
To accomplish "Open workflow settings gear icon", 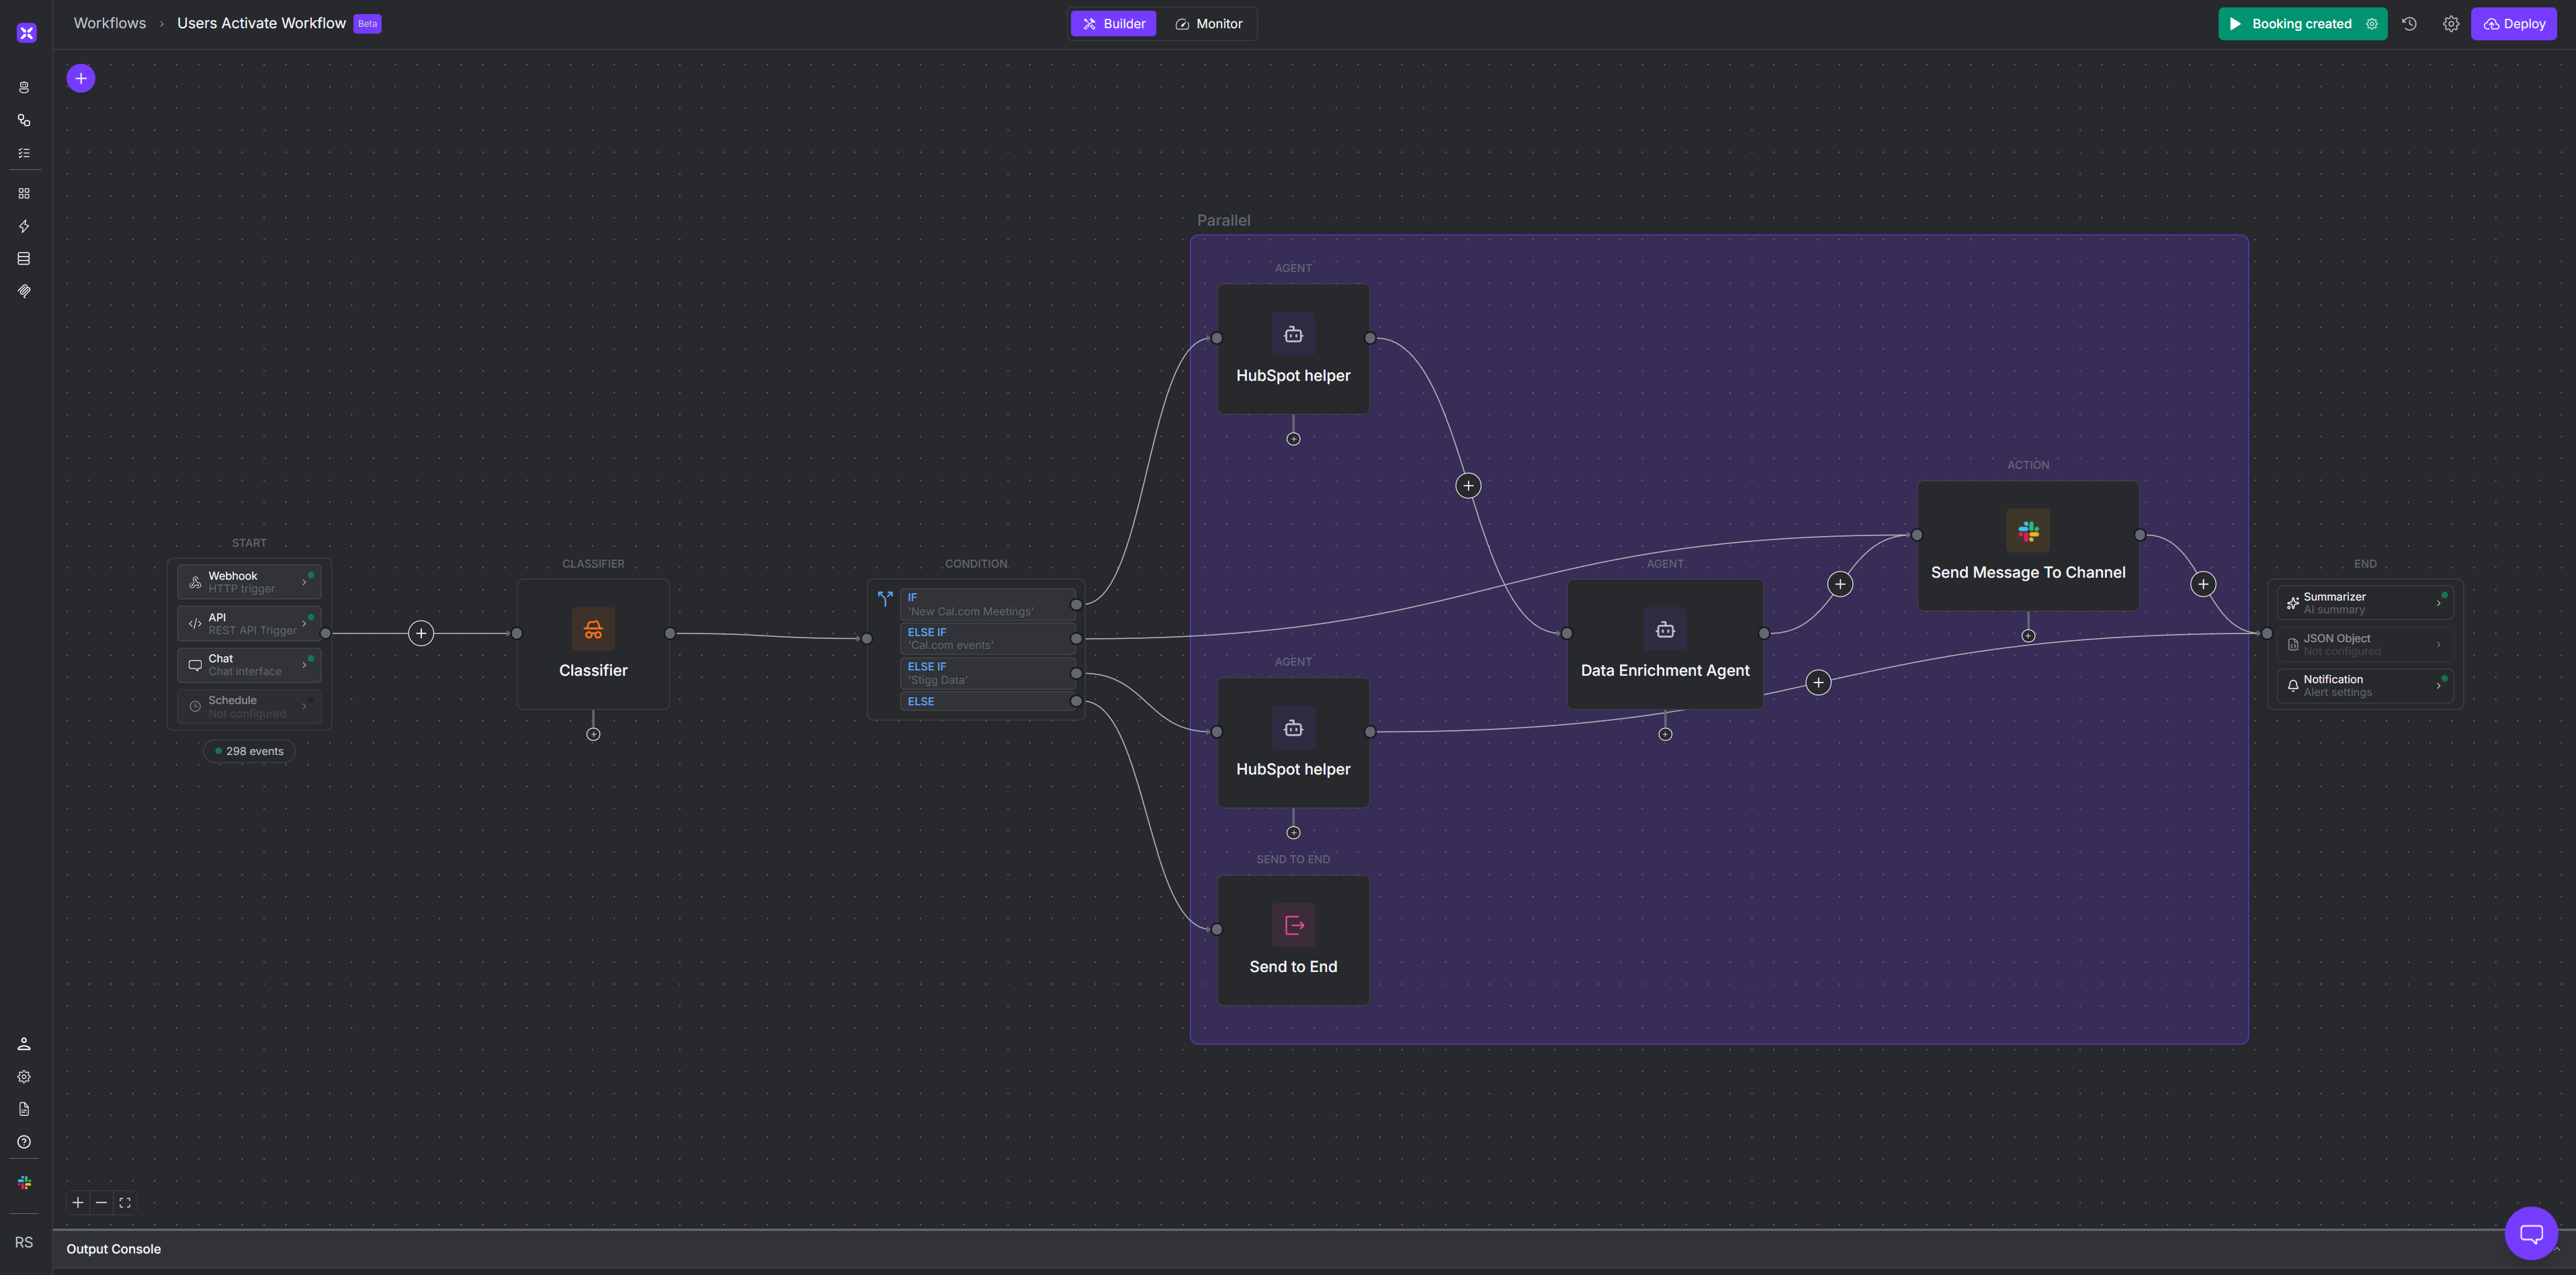I will pos(2451,24).
